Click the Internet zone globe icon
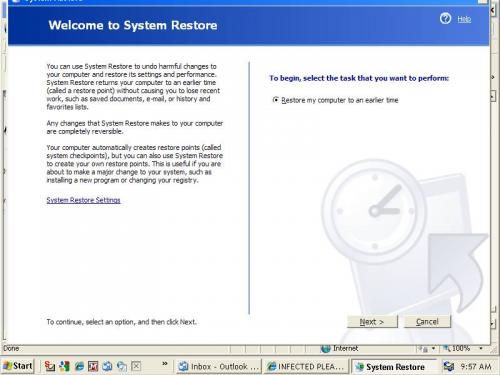 click(x=325, y=349)
